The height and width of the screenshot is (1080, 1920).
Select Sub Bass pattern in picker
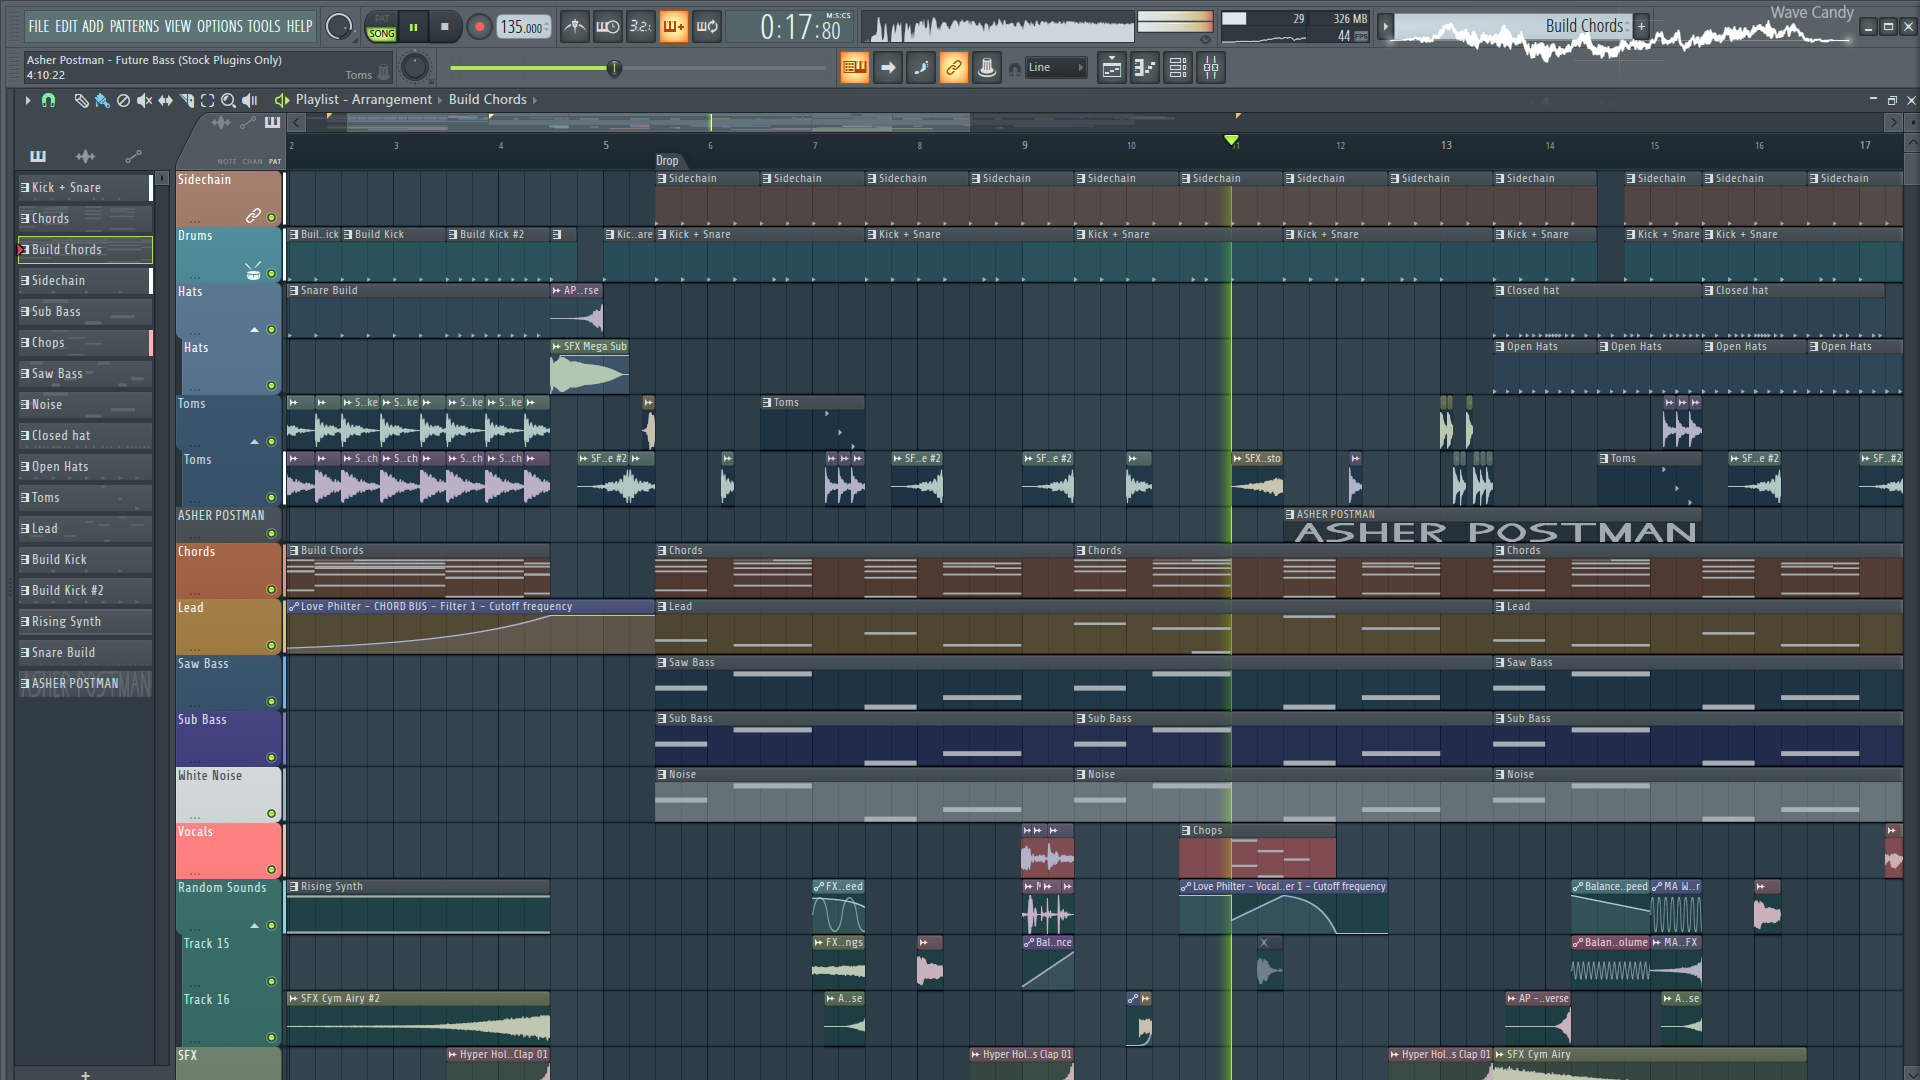click(85, 311)
